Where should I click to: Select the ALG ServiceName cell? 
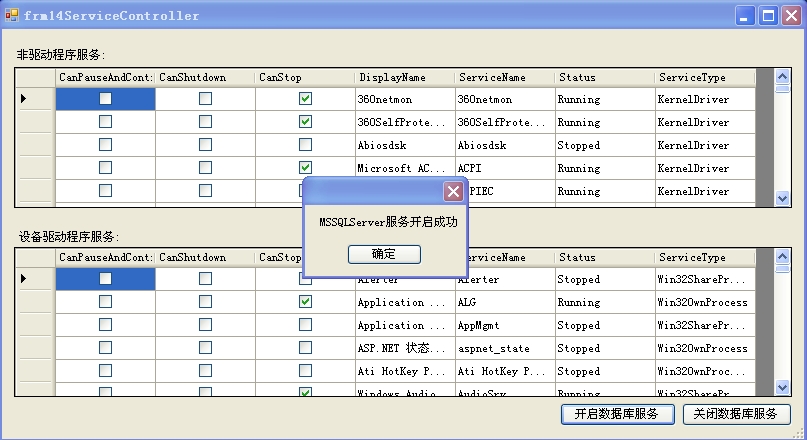pyautogui.click(x=505, y=302)
